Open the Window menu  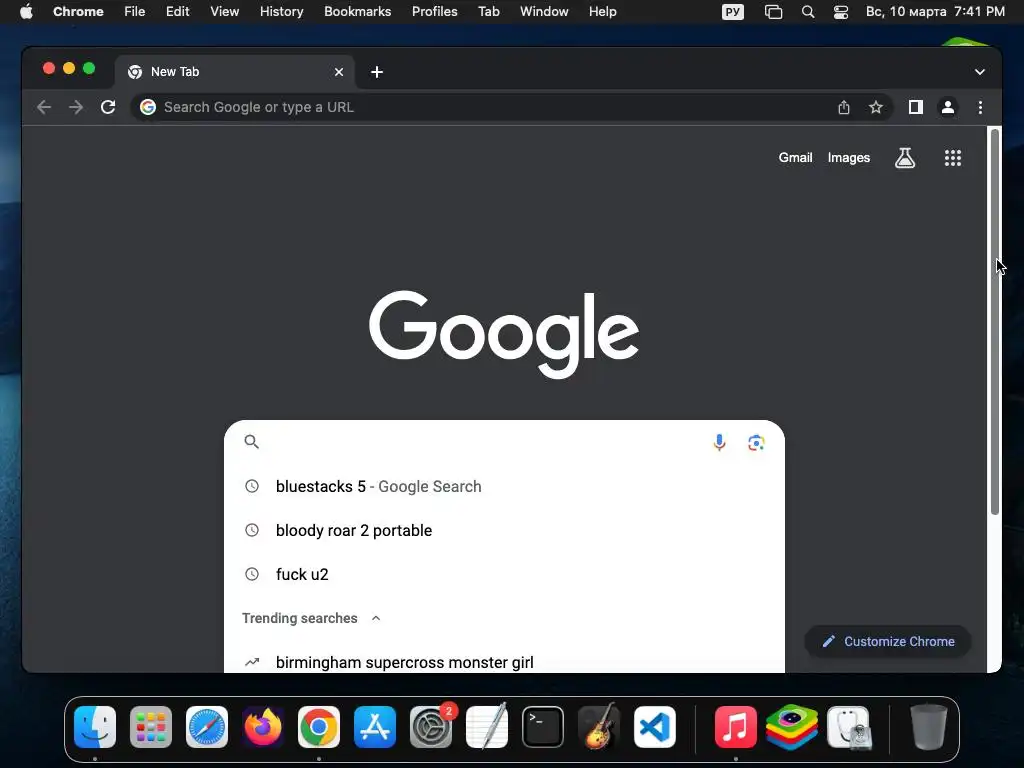(544, 12)
